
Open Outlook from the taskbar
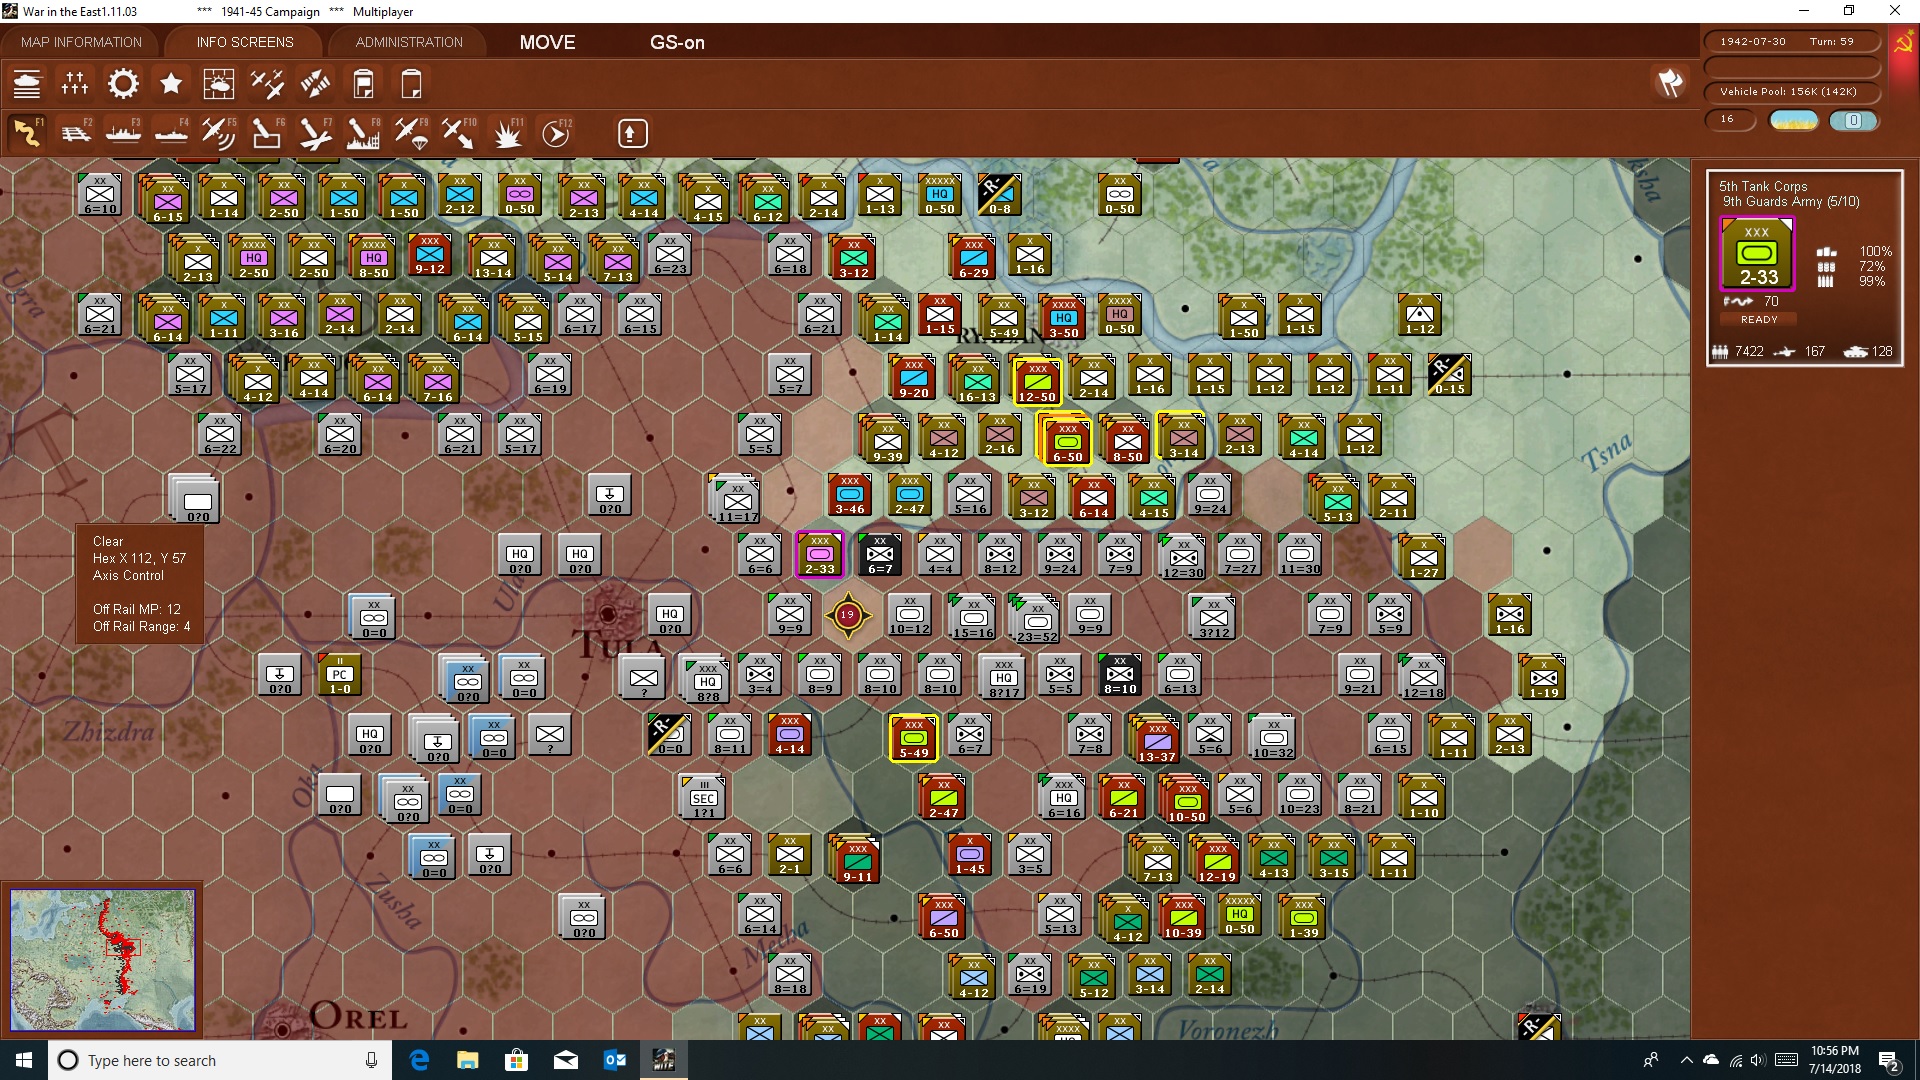pyautogui.click(x=614, y=1060)
